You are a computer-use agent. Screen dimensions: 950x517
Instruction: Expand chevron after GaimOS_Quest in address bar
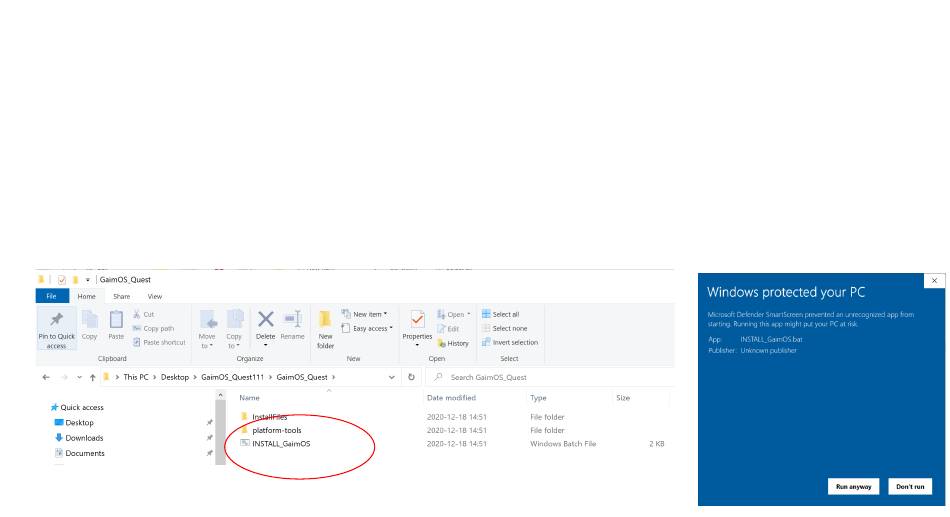point(333,377)
